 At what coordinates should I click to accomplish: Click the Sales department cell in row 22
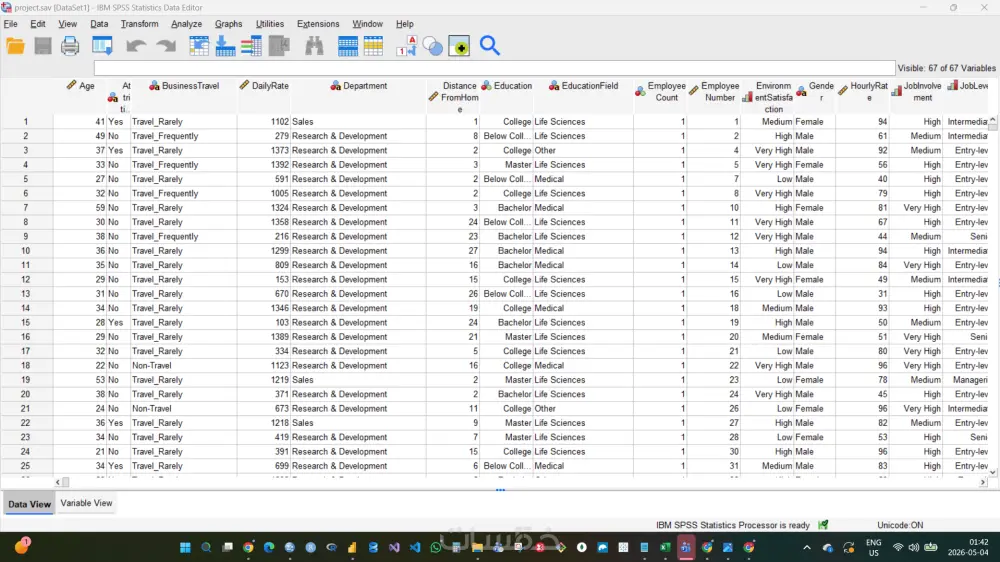coord(358,423)
